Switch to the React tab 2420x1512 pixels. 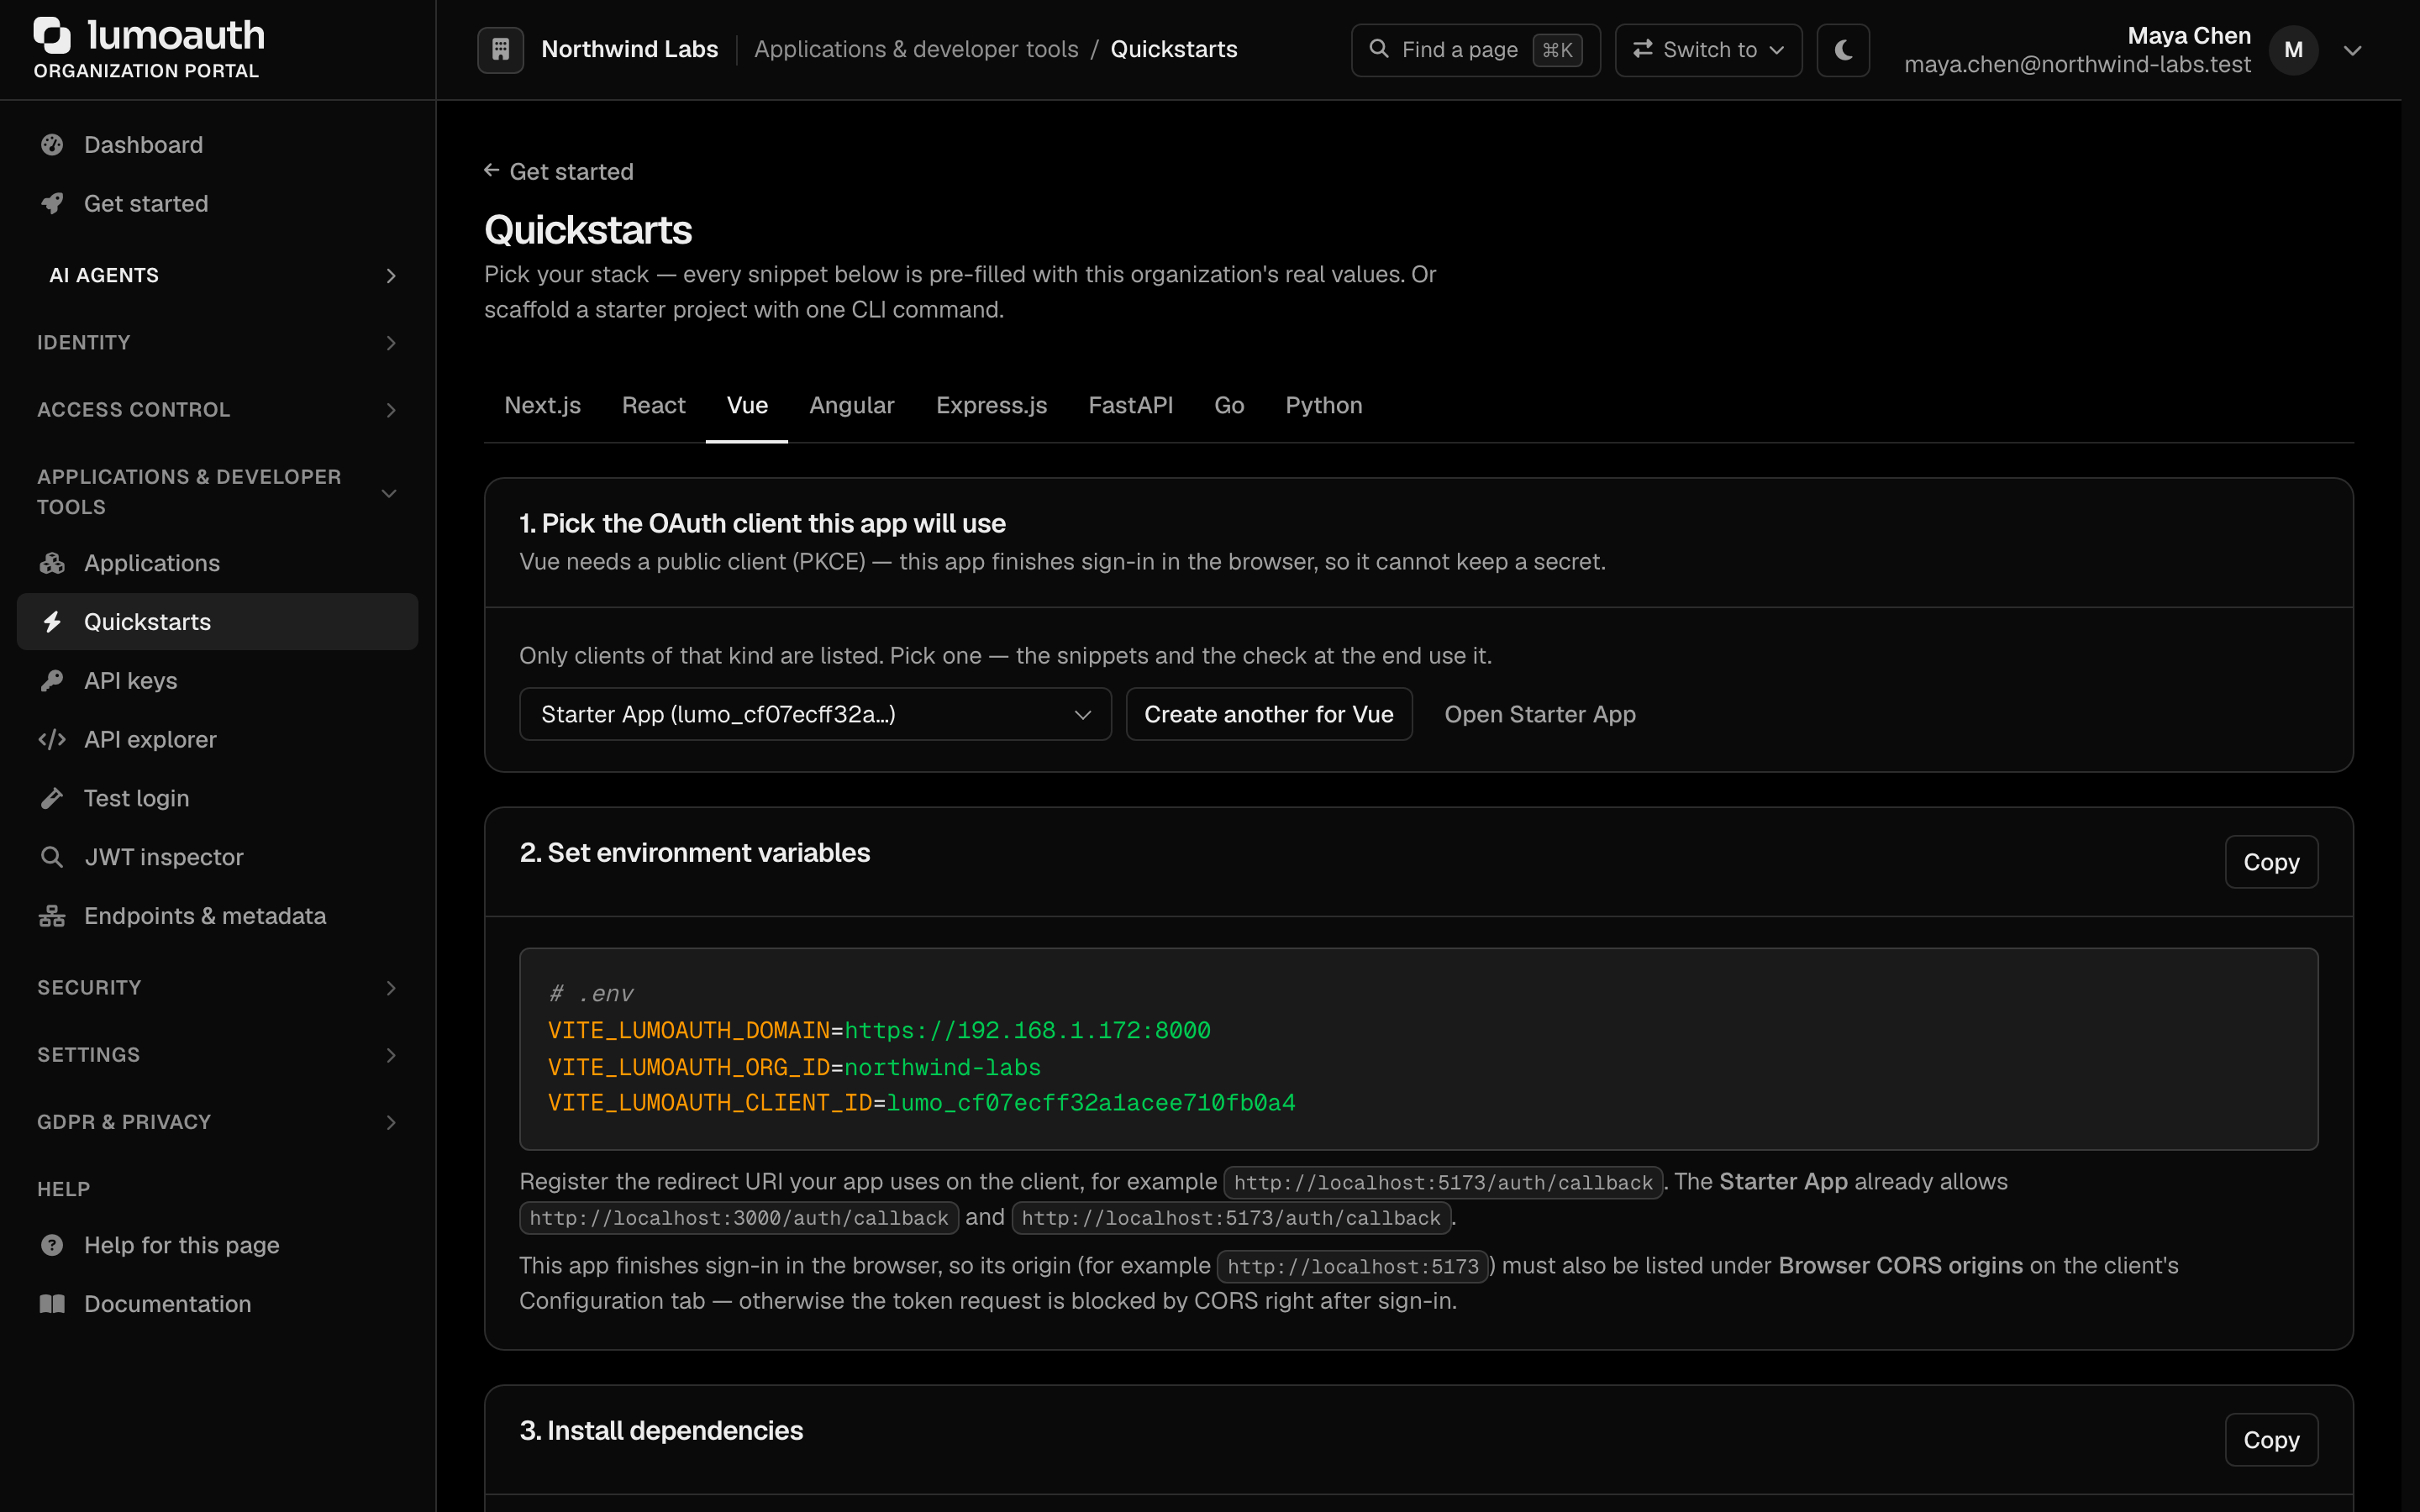[x=653, y=406]
